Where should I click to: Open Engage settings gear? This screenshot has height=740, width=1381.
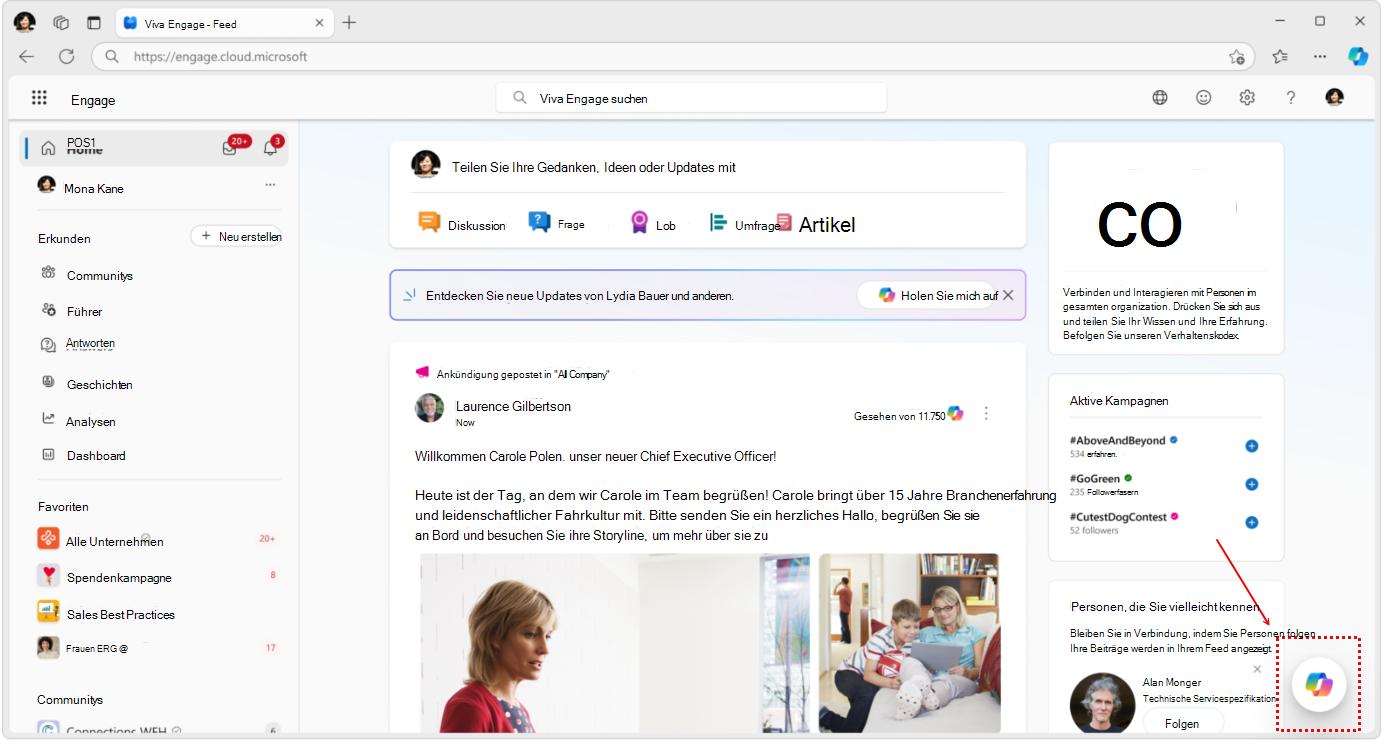1247,98
